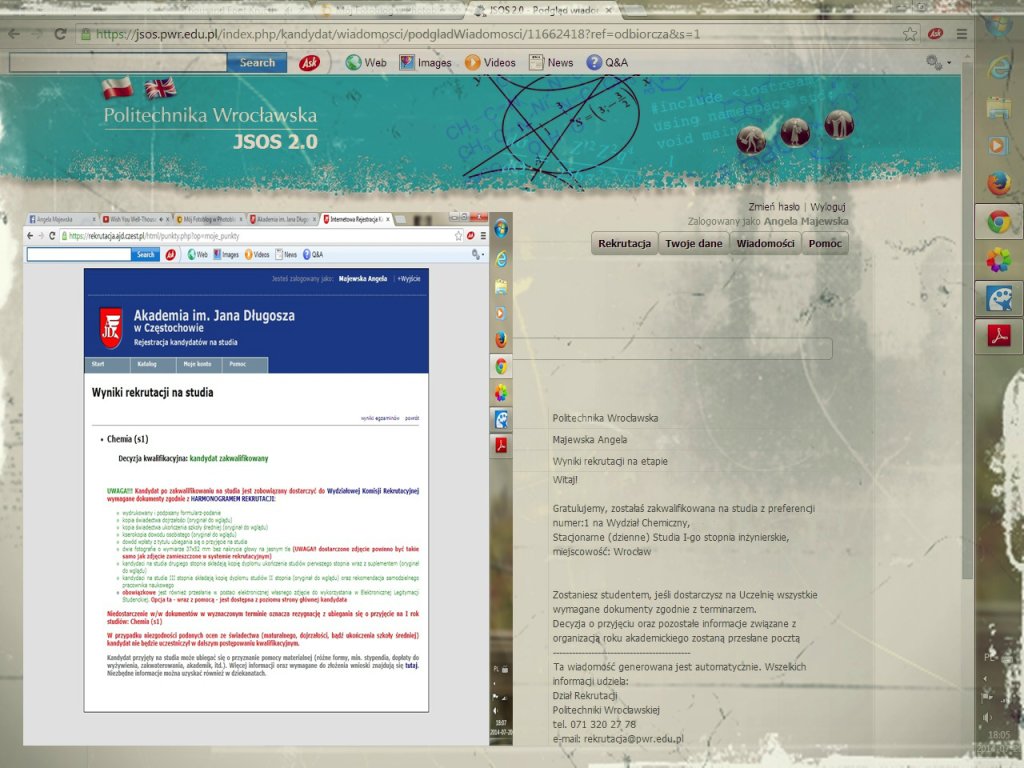The height and width of the screenshot is (768, 1024).
Task: Click the HARMONOGRAMEM REKRUTACJI link
Action: point(233,498)
